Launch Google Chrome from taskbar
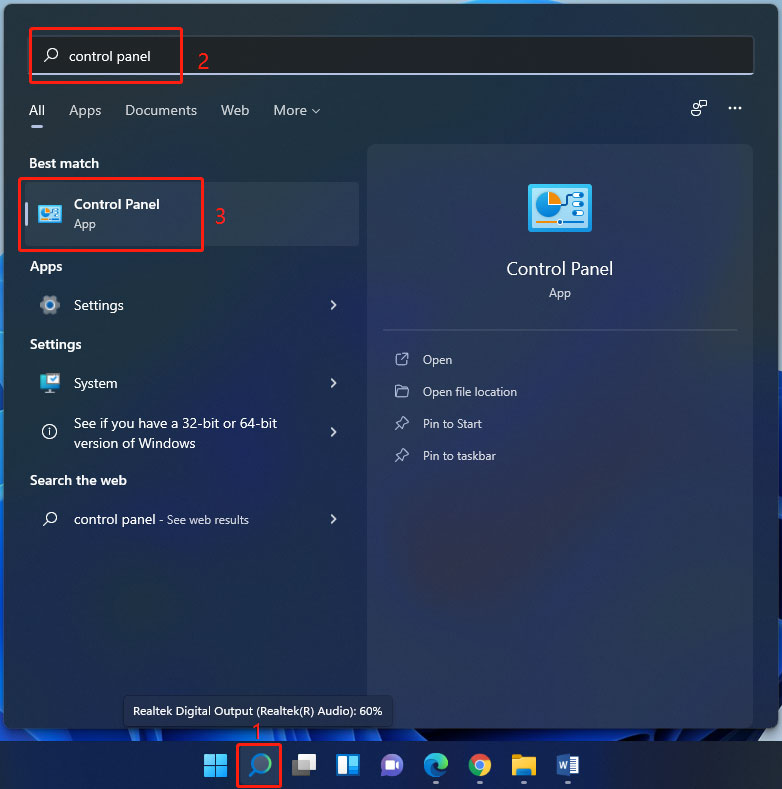Image resolution: width=782 pixels, height=789 pixels. point(480,765)
